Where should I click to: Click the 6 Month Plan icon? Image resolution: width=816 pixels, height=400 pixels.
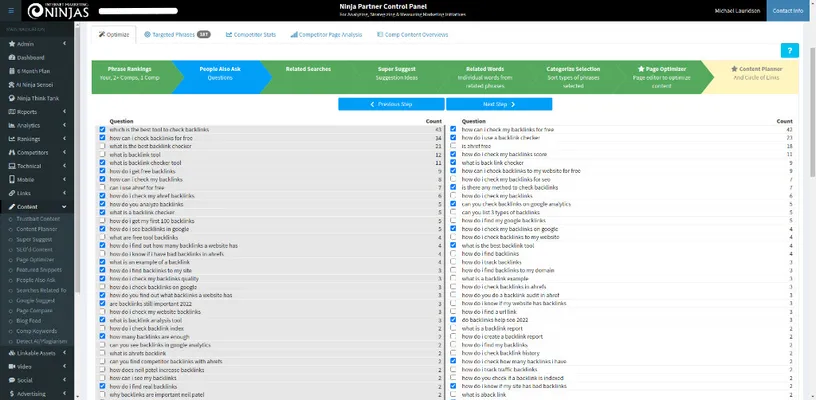(11, 71)
